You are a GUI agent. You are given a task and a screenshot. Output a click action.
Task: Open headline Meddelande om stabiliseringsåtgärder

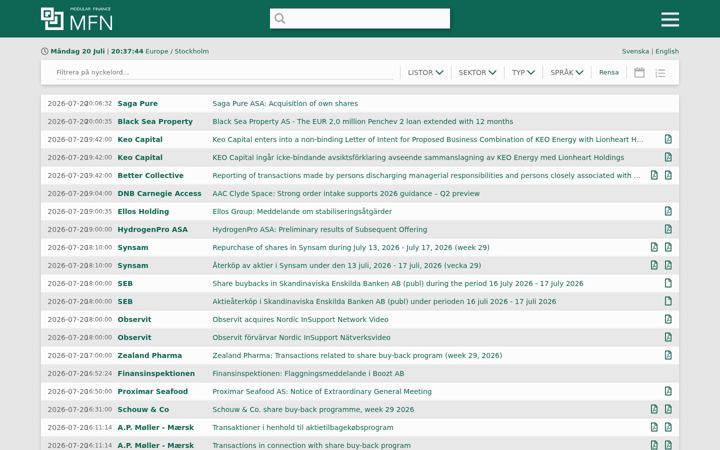(302, 211)
